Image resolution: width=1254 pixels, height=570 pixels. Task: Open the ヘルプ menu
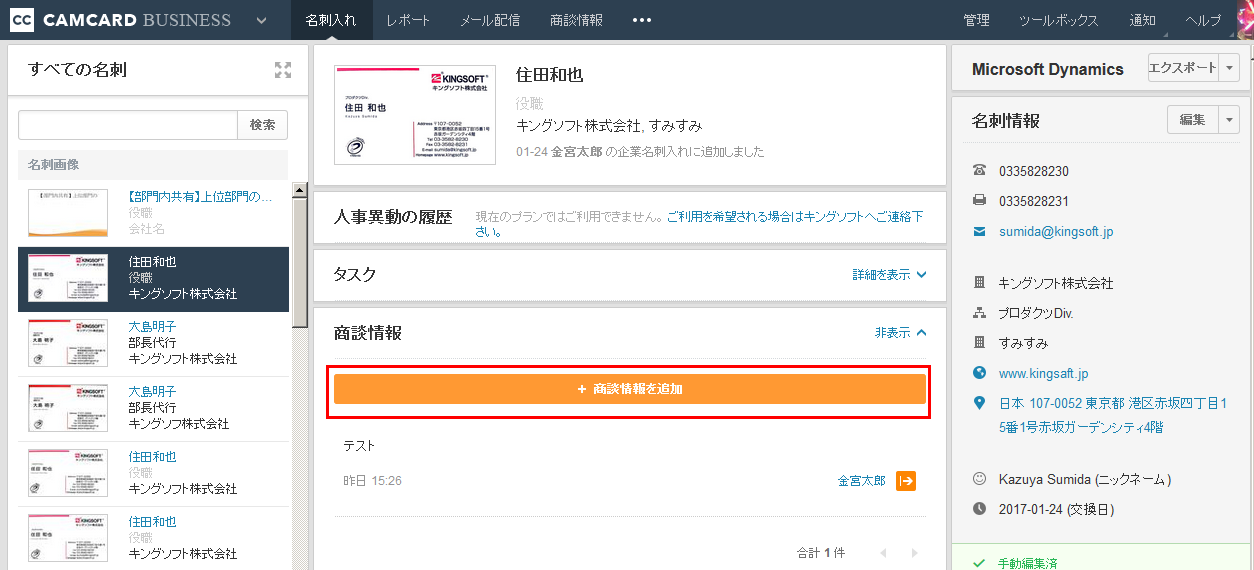point(1203,20)
